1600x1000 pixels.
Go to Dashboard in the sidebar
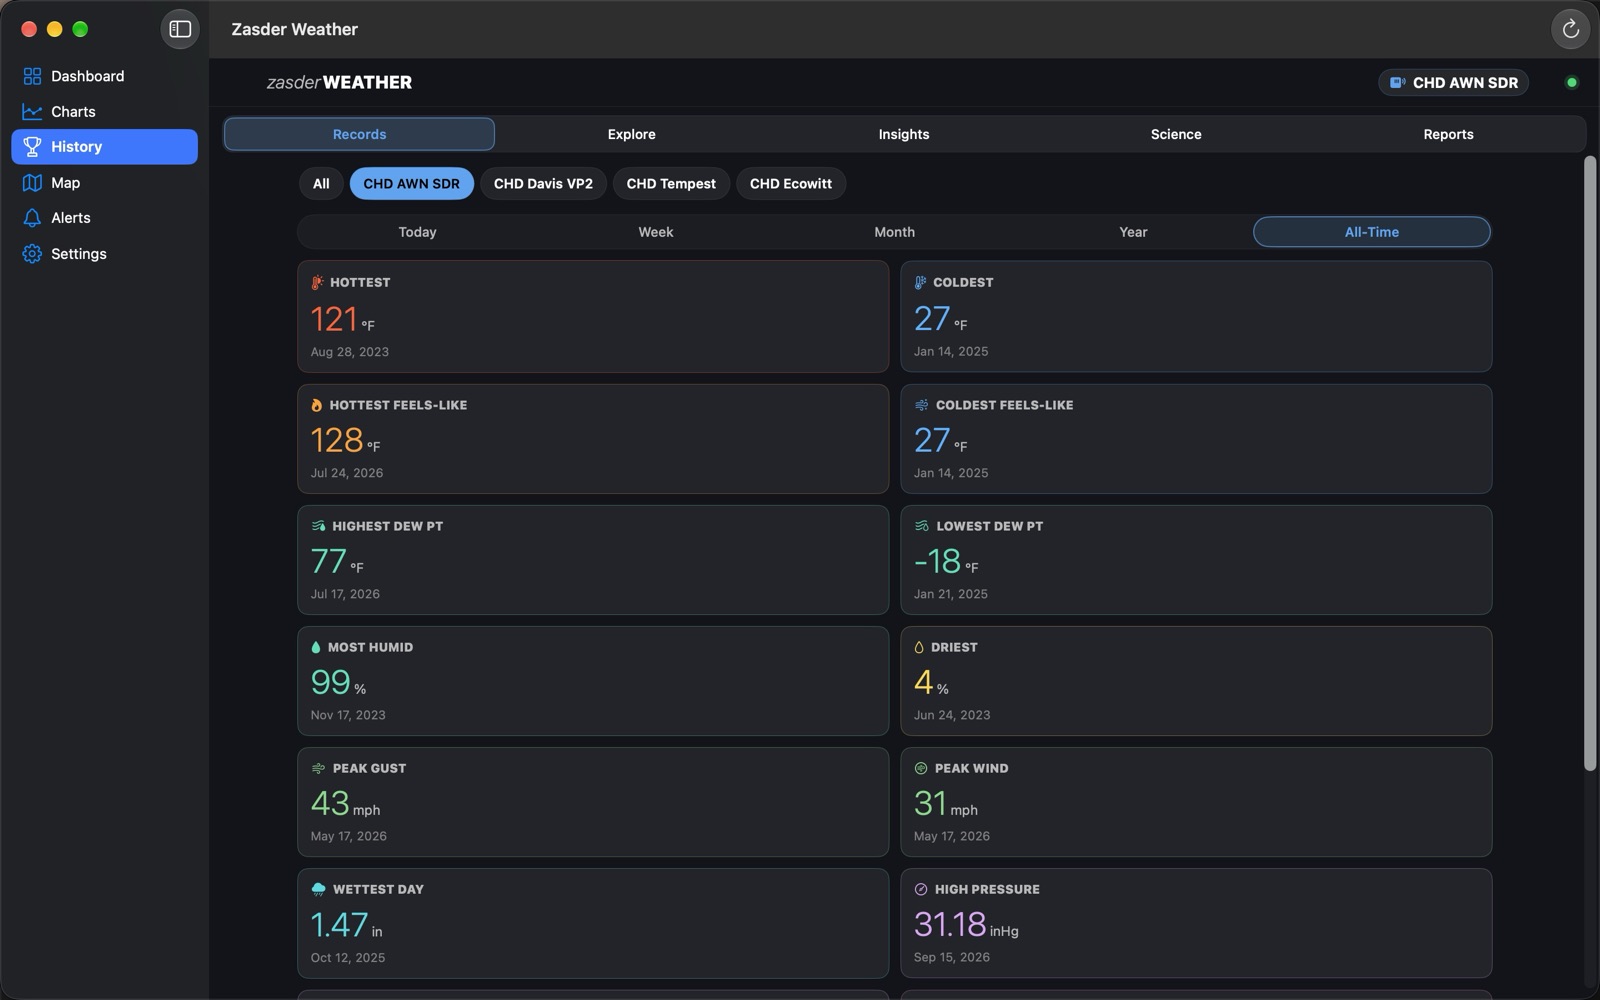click(x=104, y=76)
